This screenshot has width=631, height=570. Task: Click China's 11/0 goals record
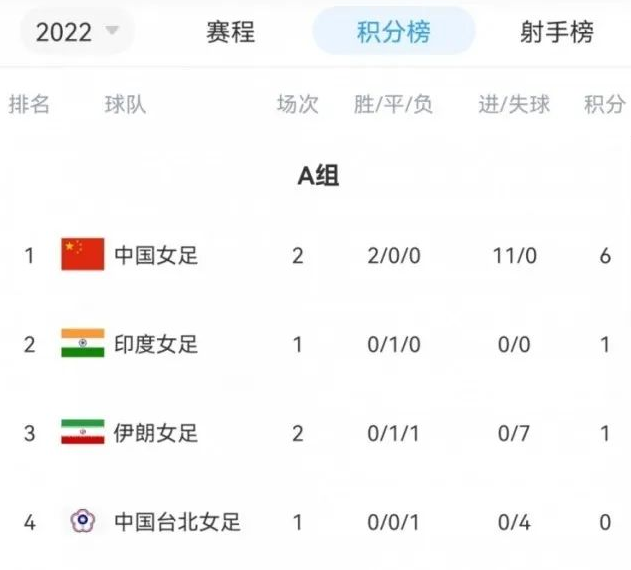pos(515,256)
